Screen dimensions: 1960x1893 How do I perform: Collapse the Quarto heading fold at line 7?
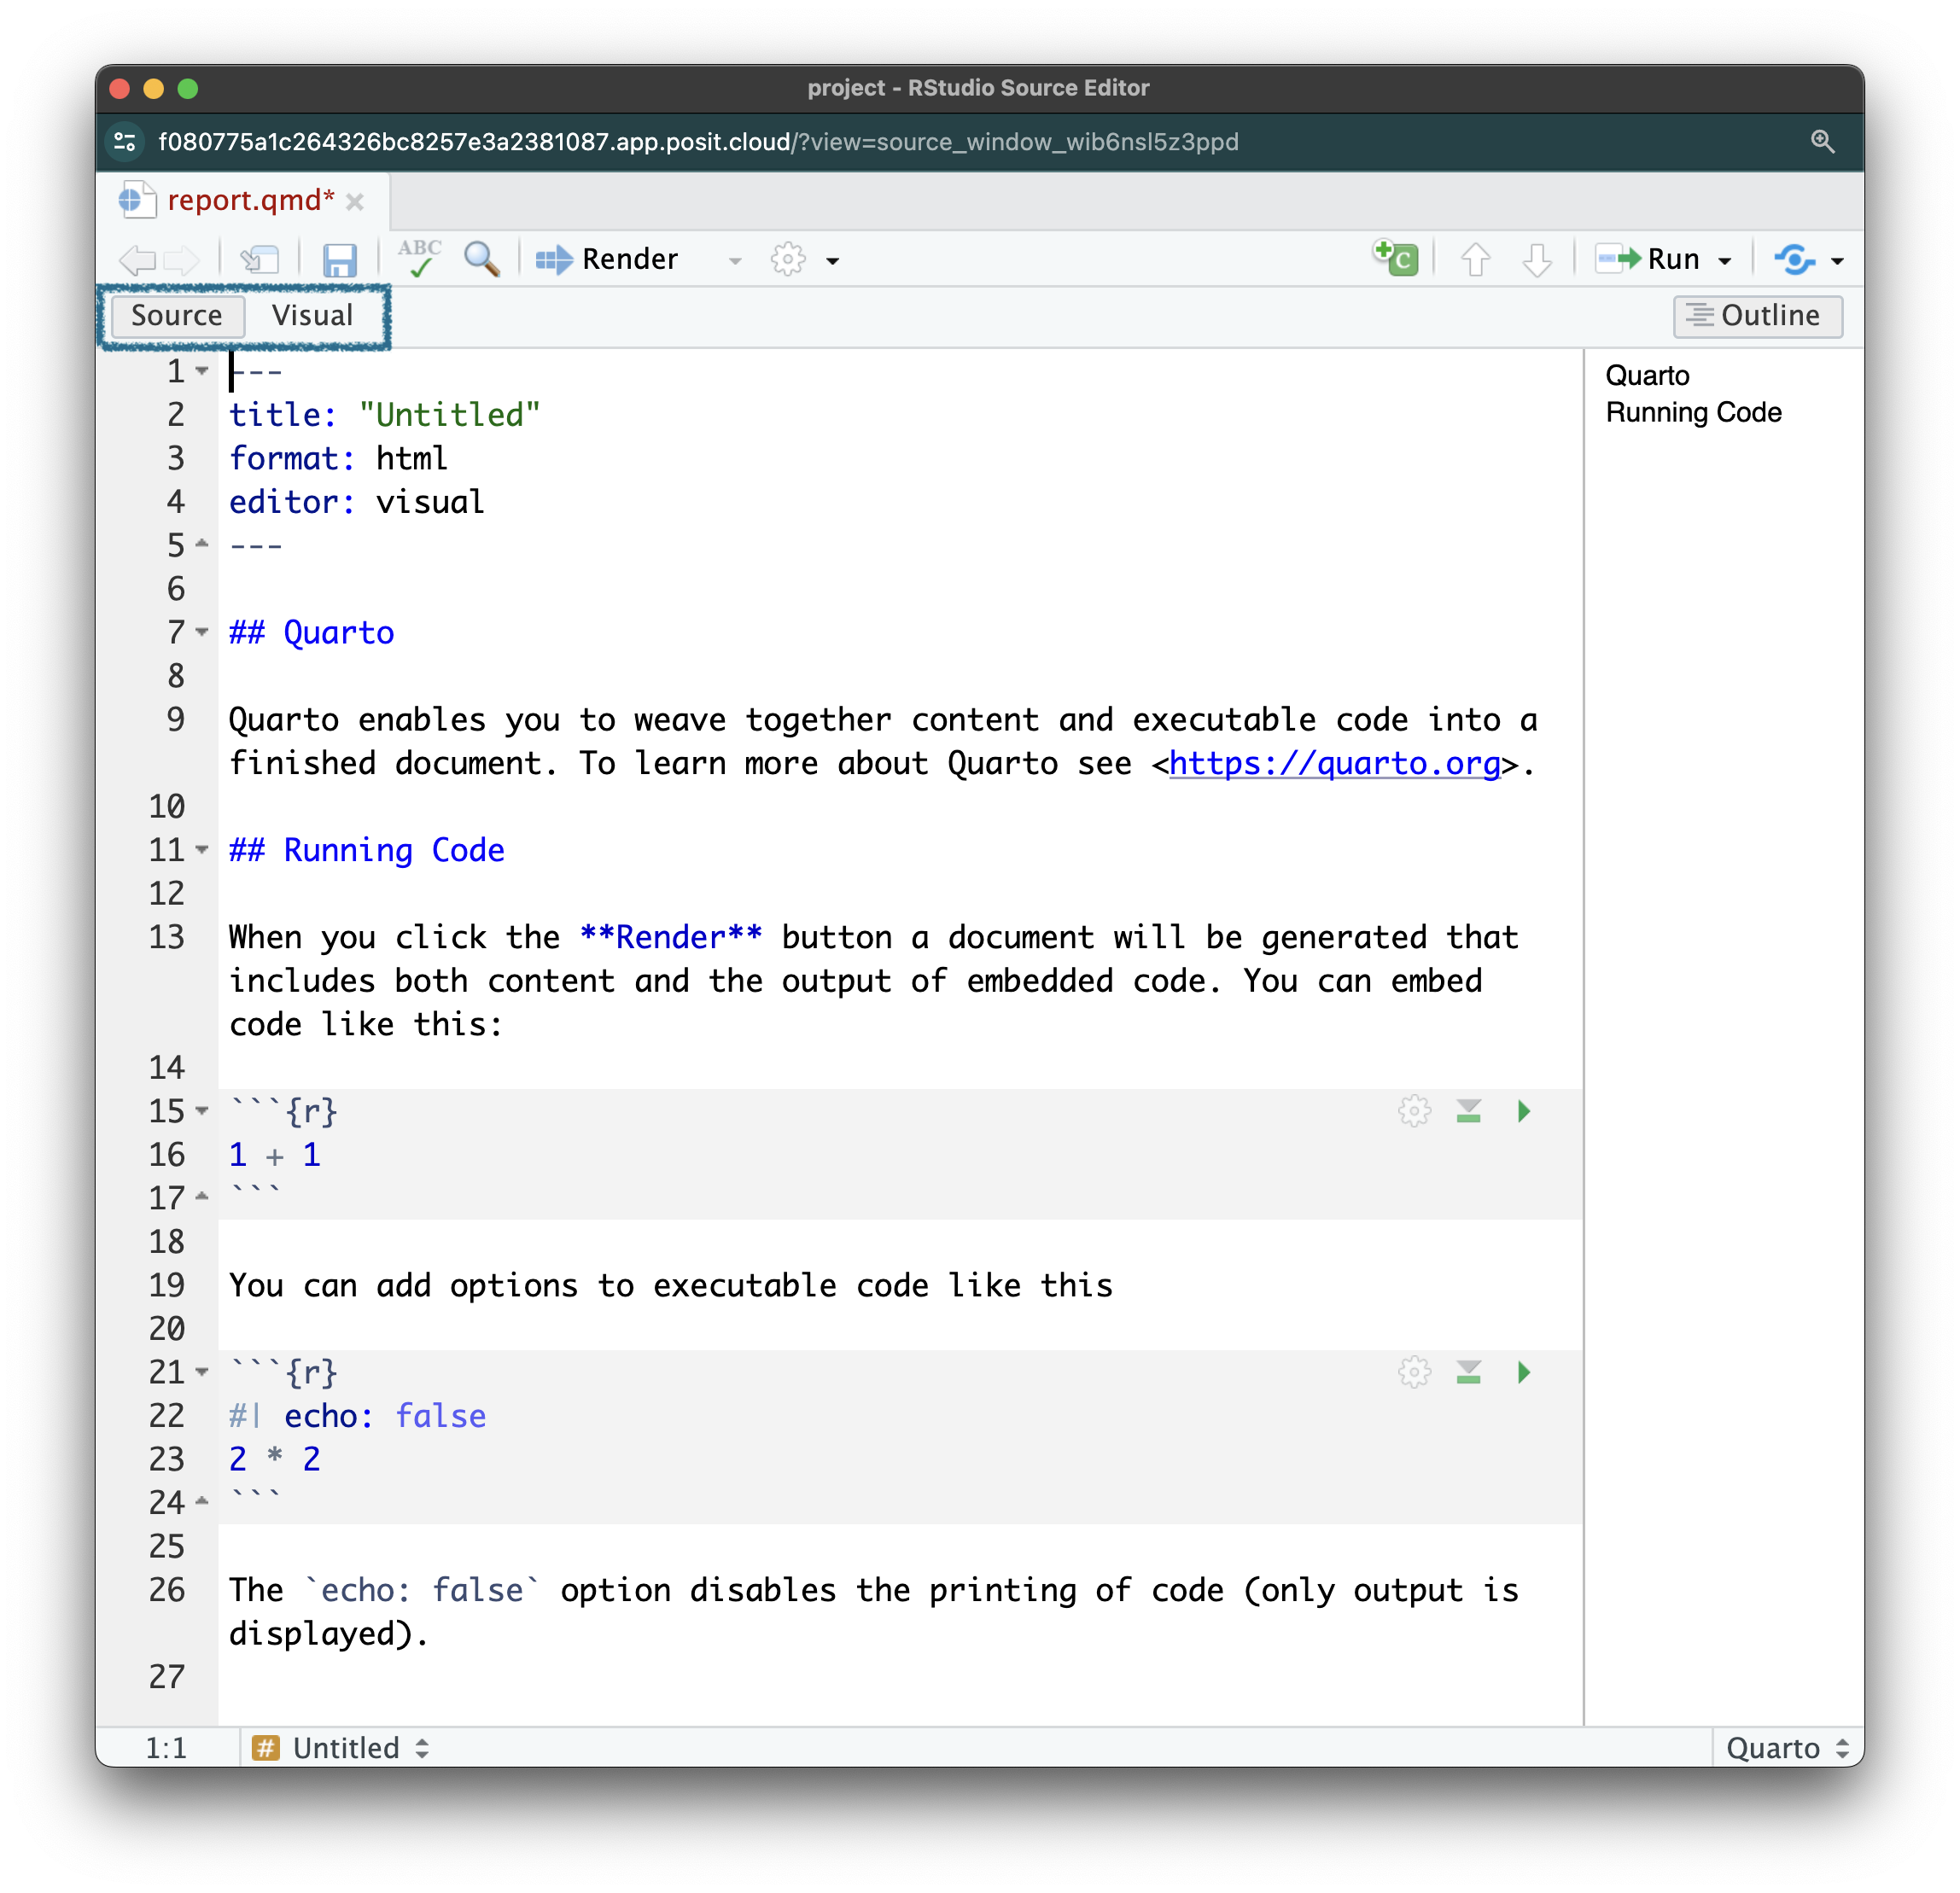click(x=202, y=632)
